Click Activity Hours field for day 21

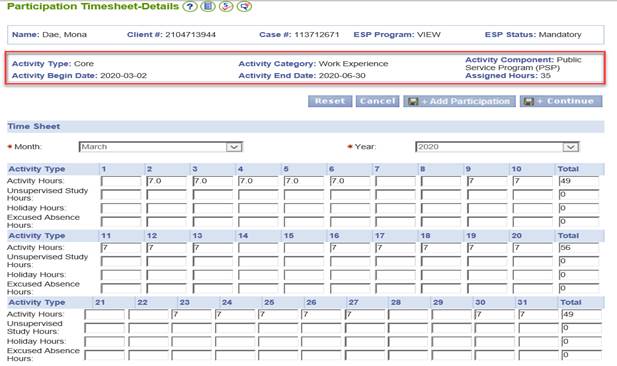pos(105,315)
